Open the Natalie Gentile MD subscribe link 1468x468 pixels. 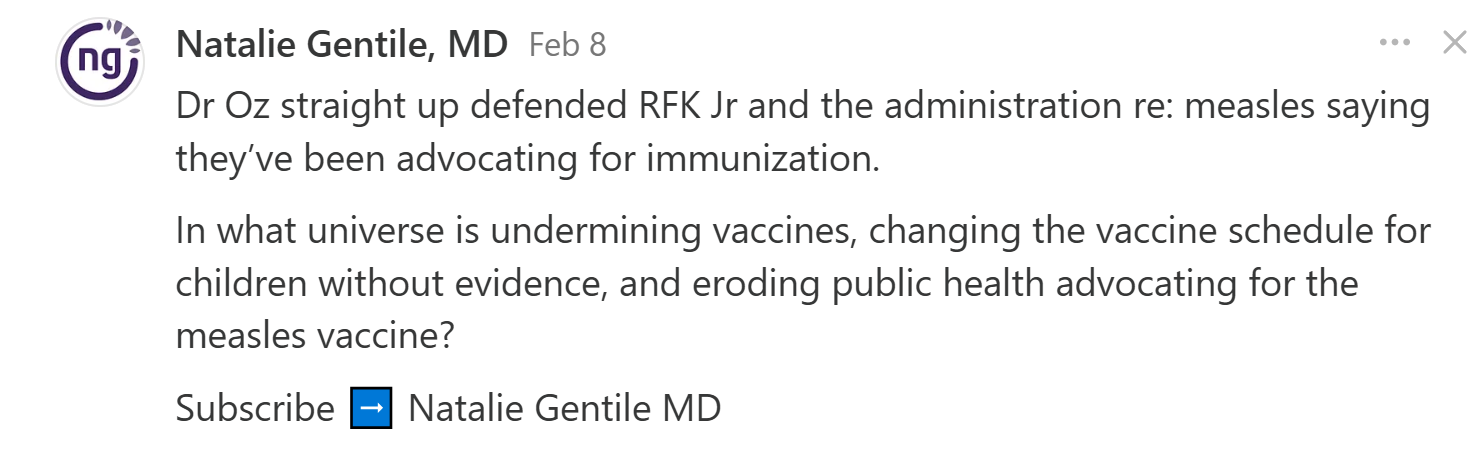pos(564,408)
